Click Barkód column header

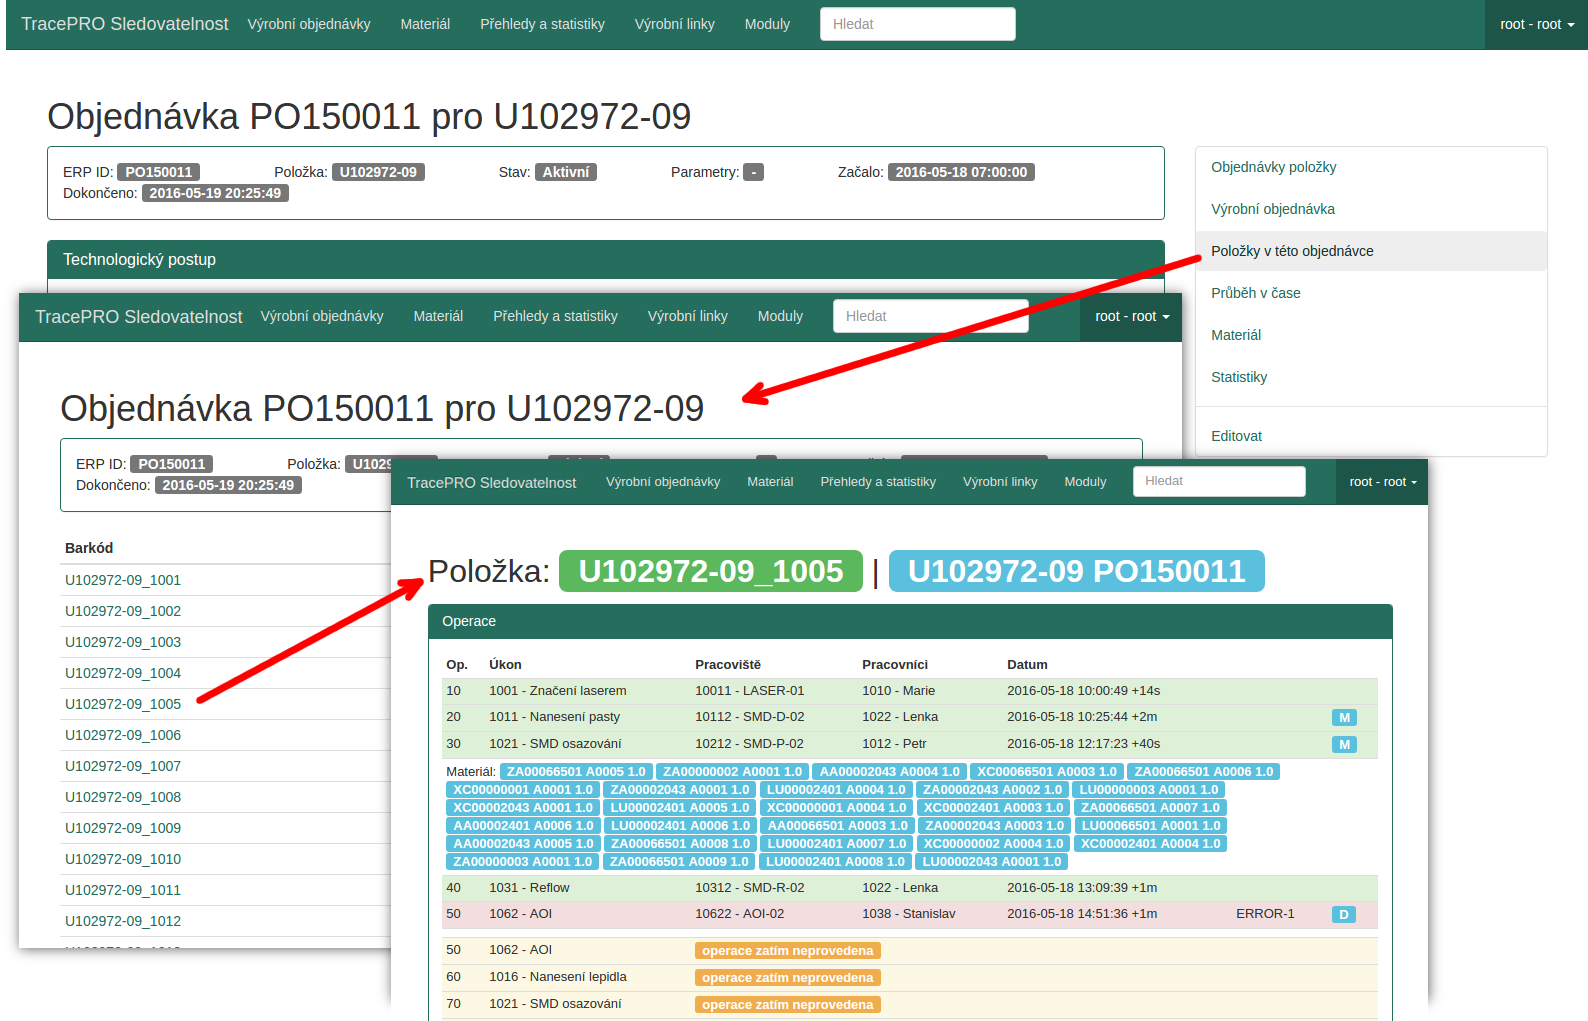coord(89,548)
